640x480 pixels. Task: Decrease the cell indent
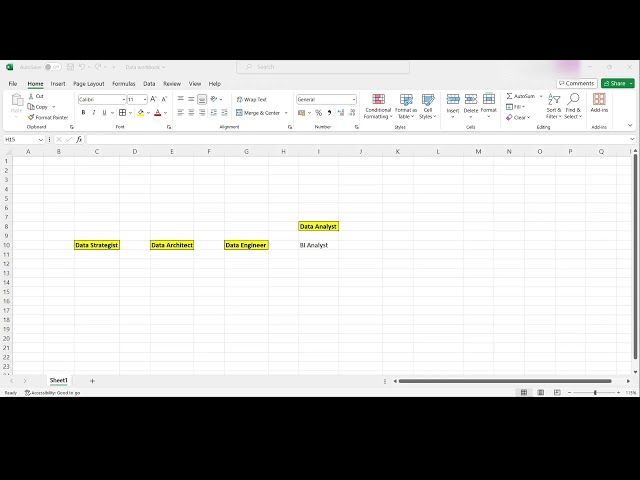click(213, 113)
